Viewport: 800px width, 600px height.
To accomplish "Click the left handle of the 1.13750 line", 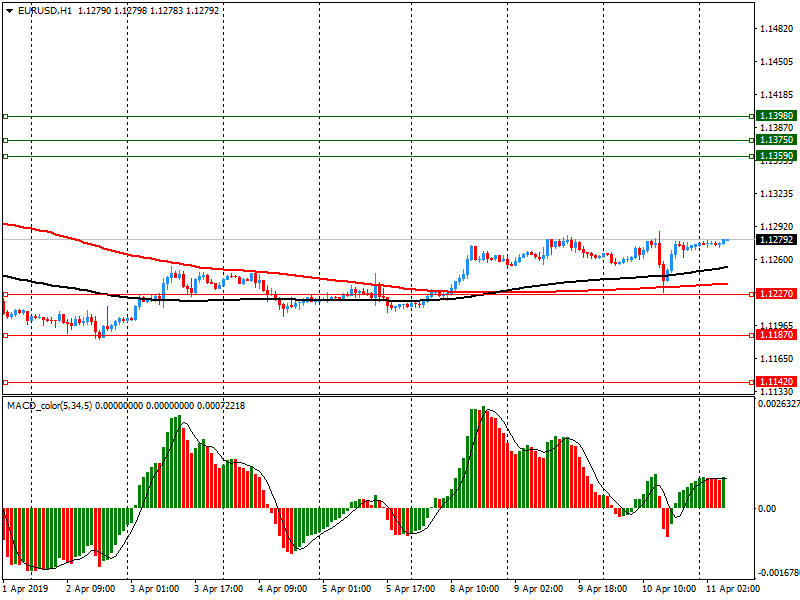I will 6,141.
